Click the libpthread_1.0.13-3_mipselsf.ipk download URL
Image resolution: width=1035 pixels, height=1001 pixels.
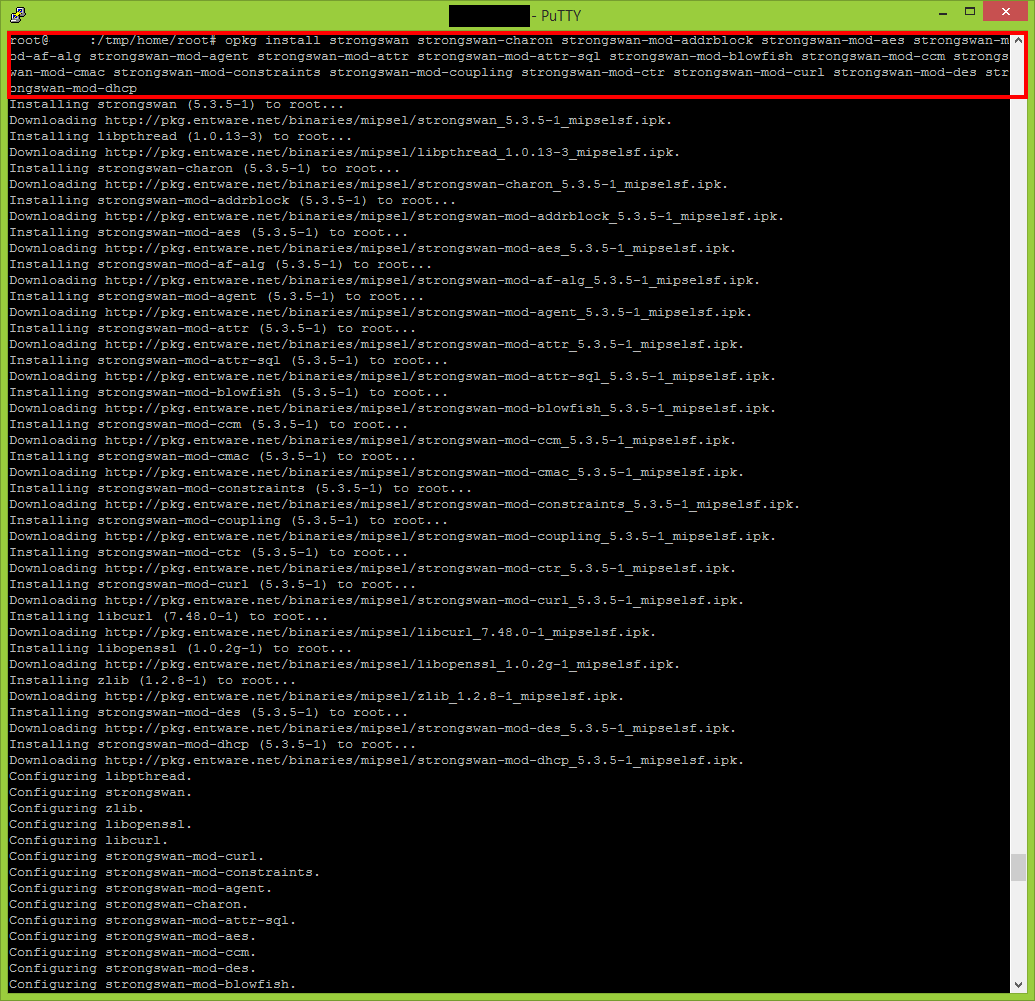(392, 153)
